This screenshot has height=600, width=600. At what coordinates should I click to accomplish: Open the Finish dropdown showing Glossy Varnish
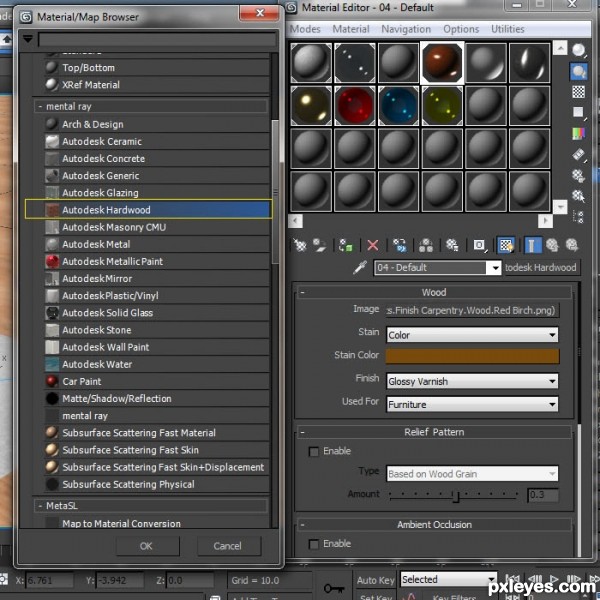click(472, 382)
